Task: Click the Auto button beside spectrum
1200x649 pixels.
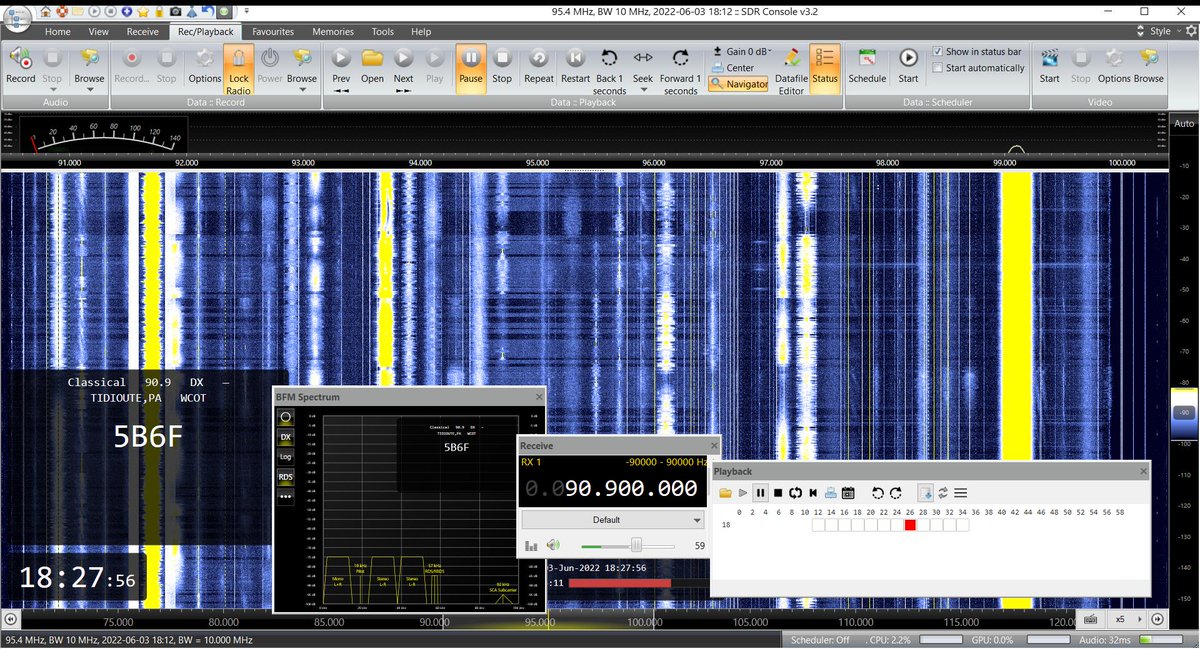Action: [1184, 124]
